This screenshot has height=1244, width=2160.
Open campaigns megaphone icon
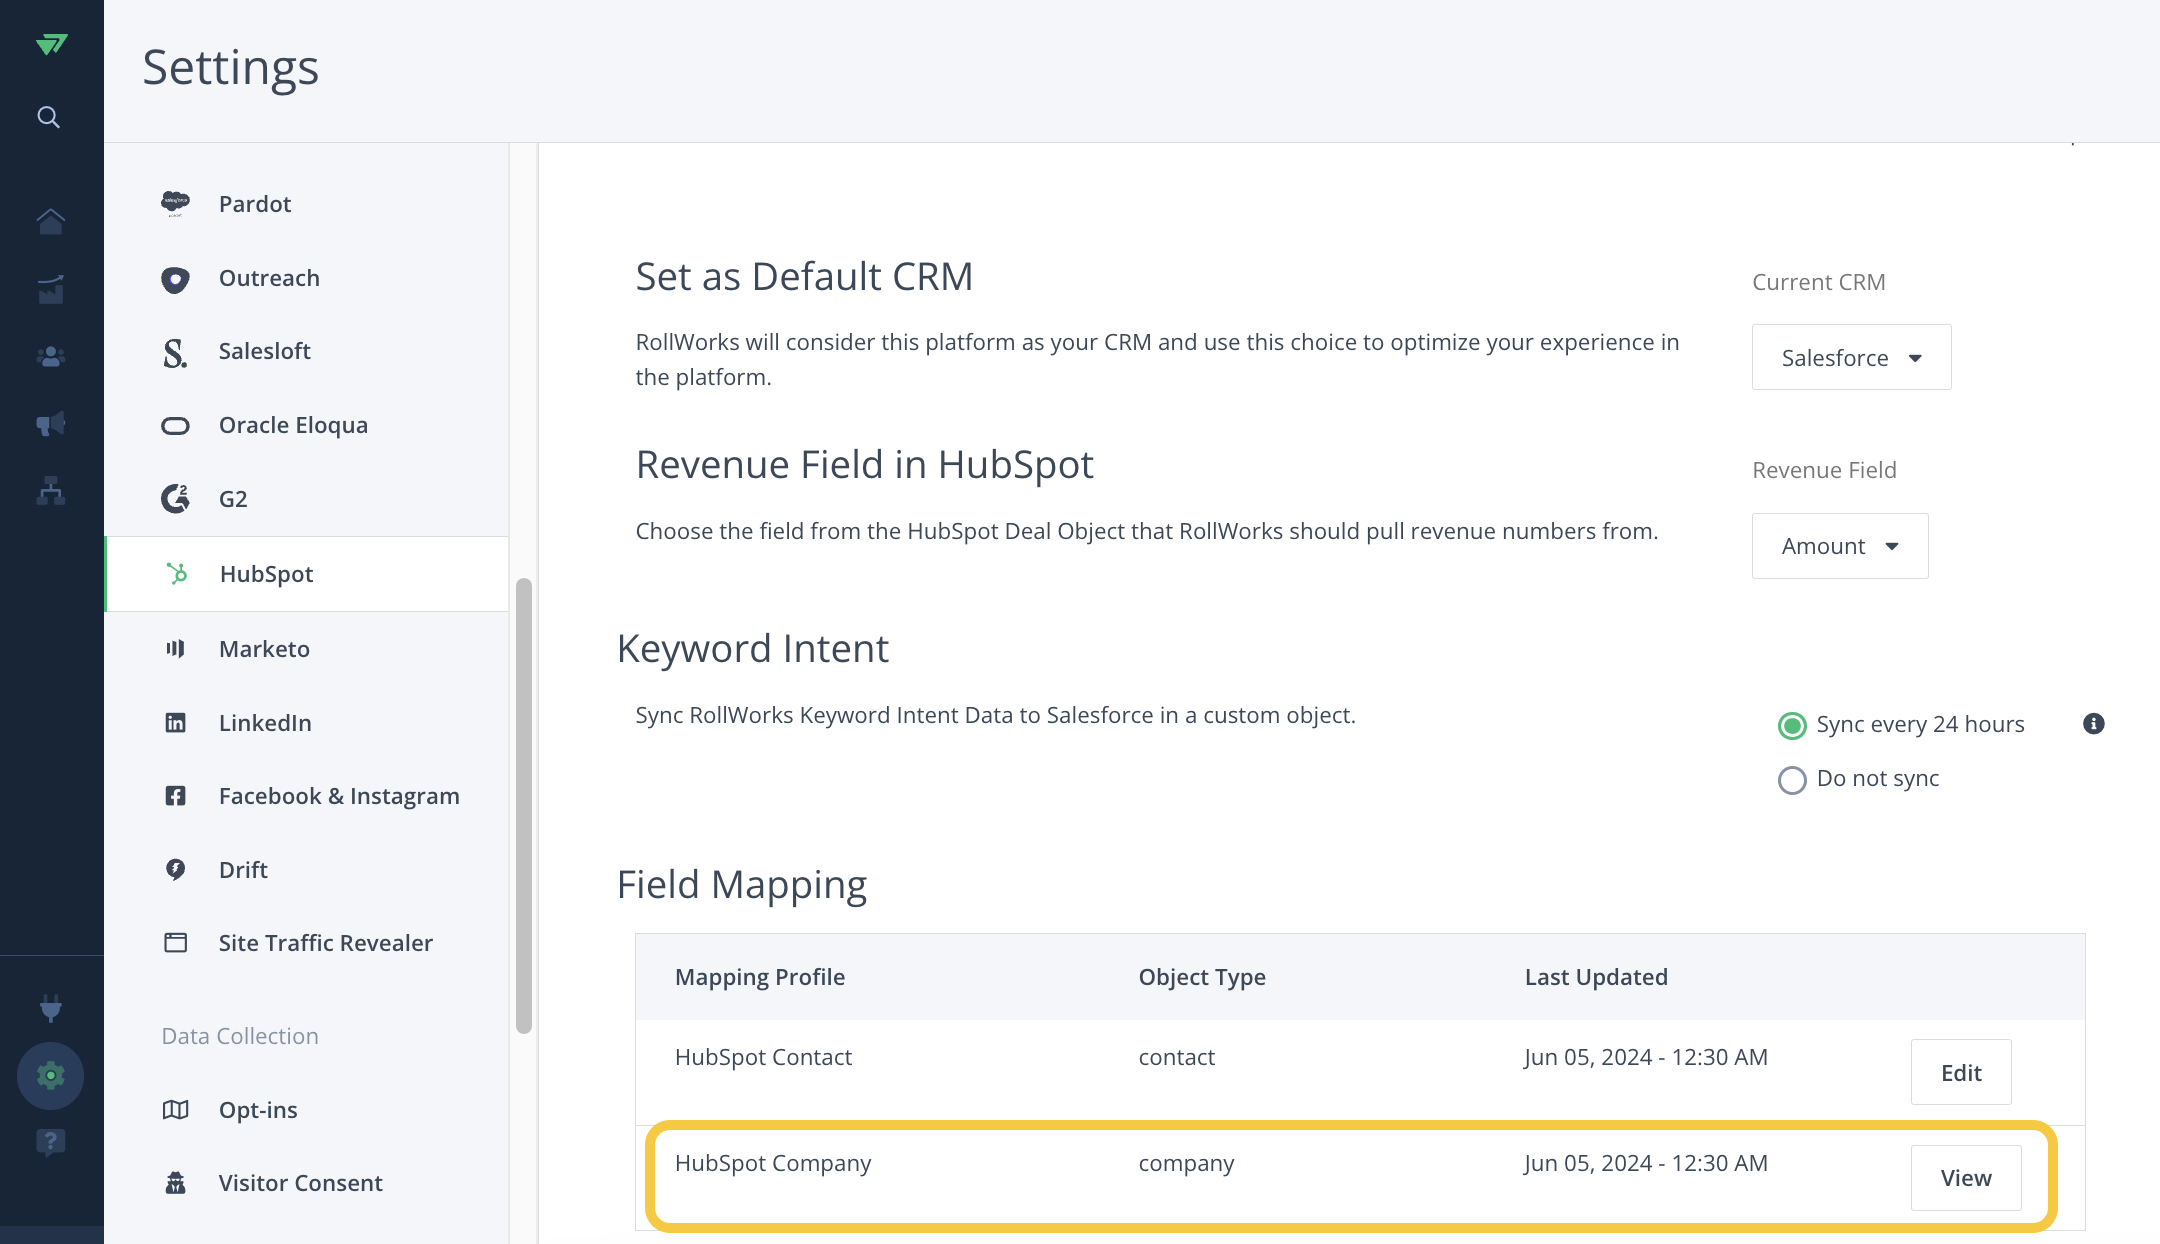(51, 424)
